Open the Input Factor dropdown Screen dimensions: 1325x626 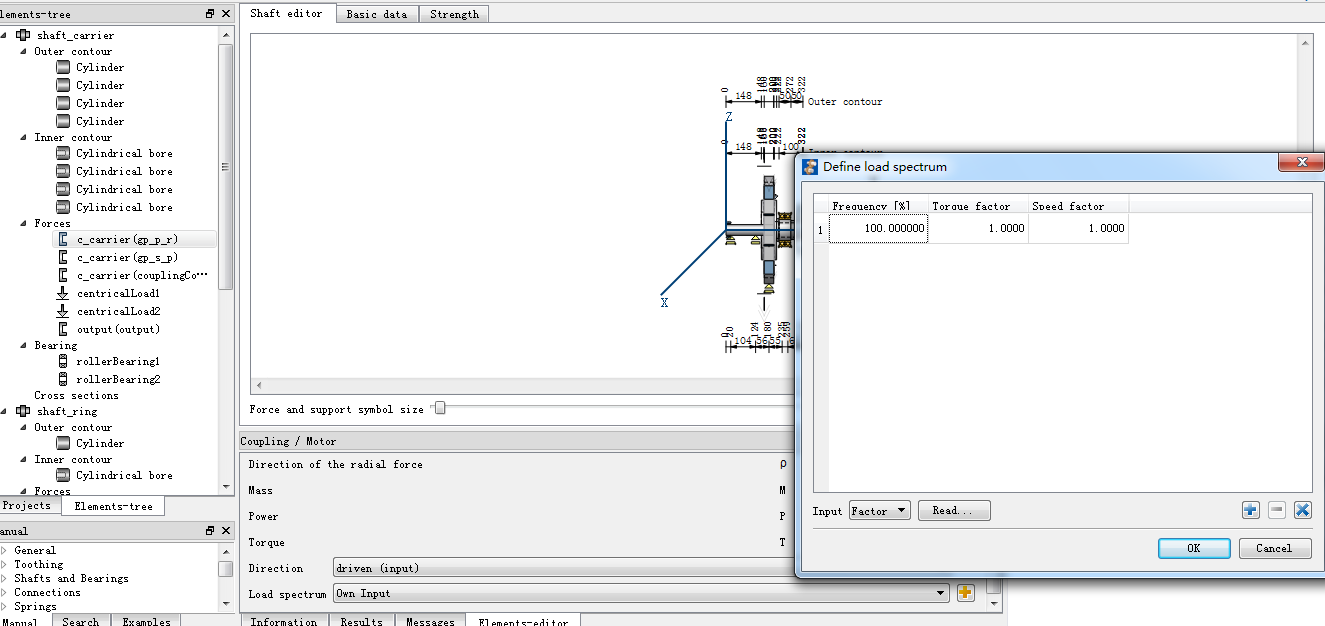coord(879,510)
